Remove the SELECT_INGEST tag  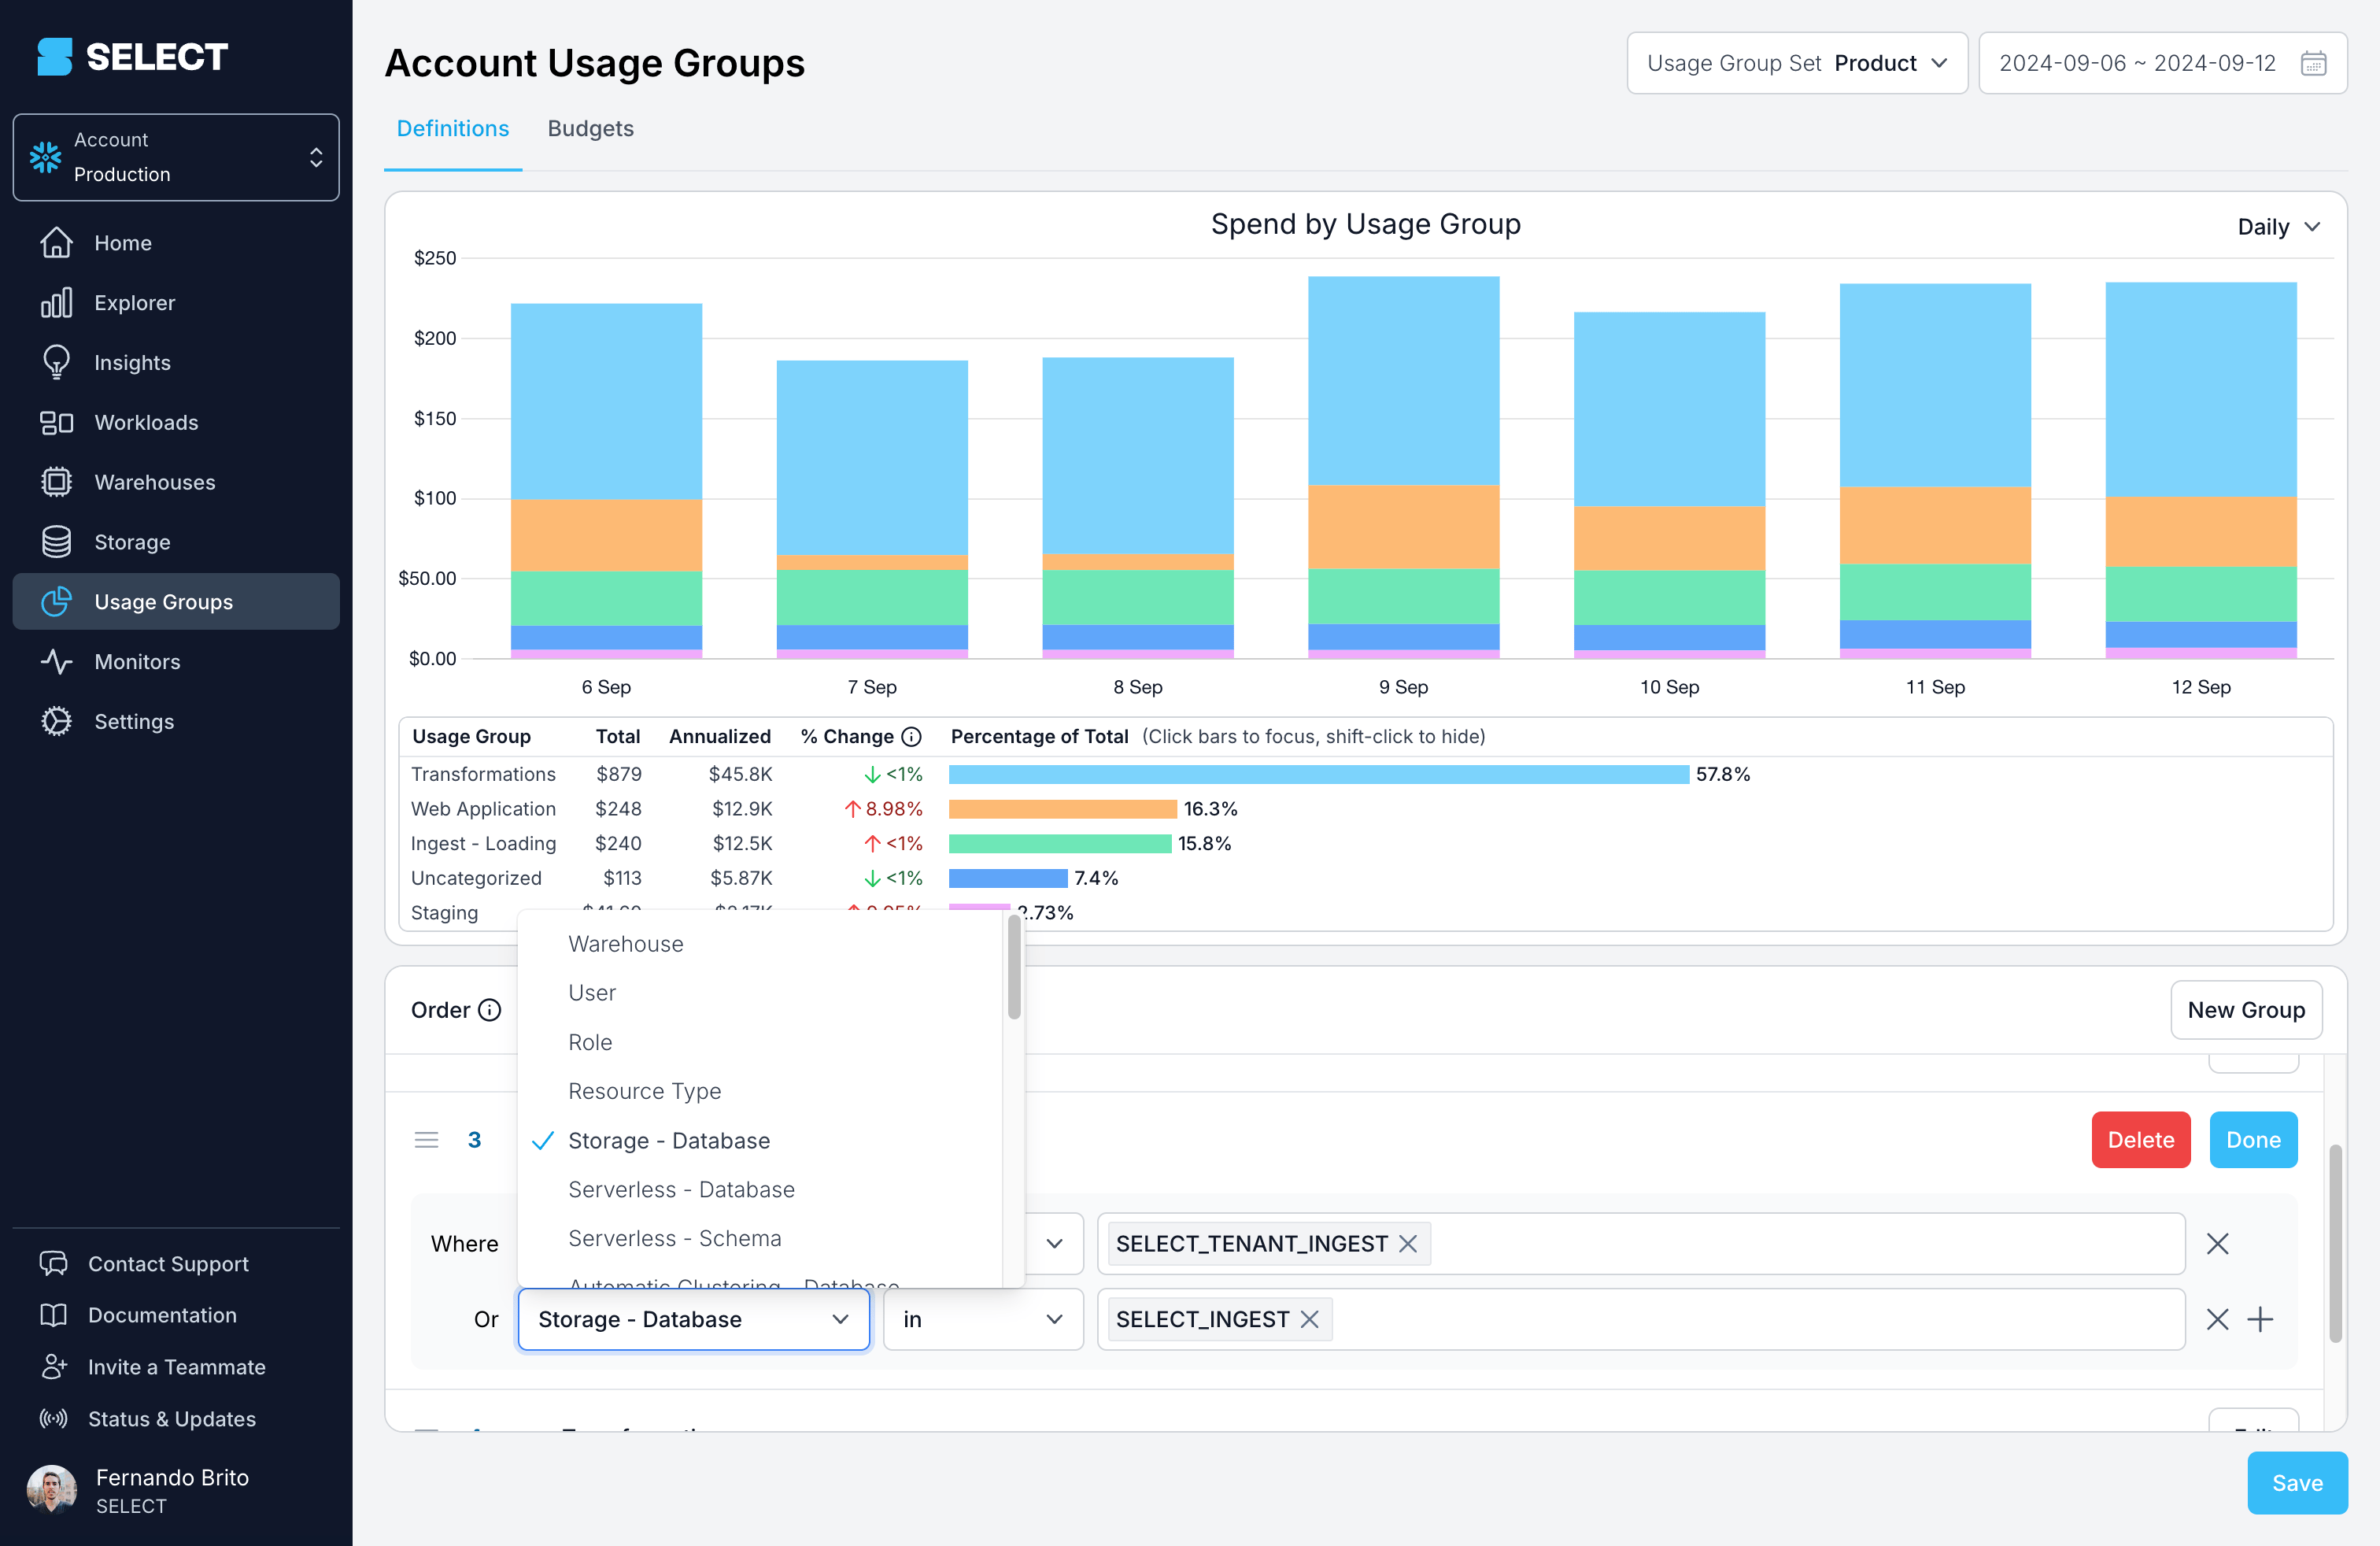(x=1310, y=1319)
